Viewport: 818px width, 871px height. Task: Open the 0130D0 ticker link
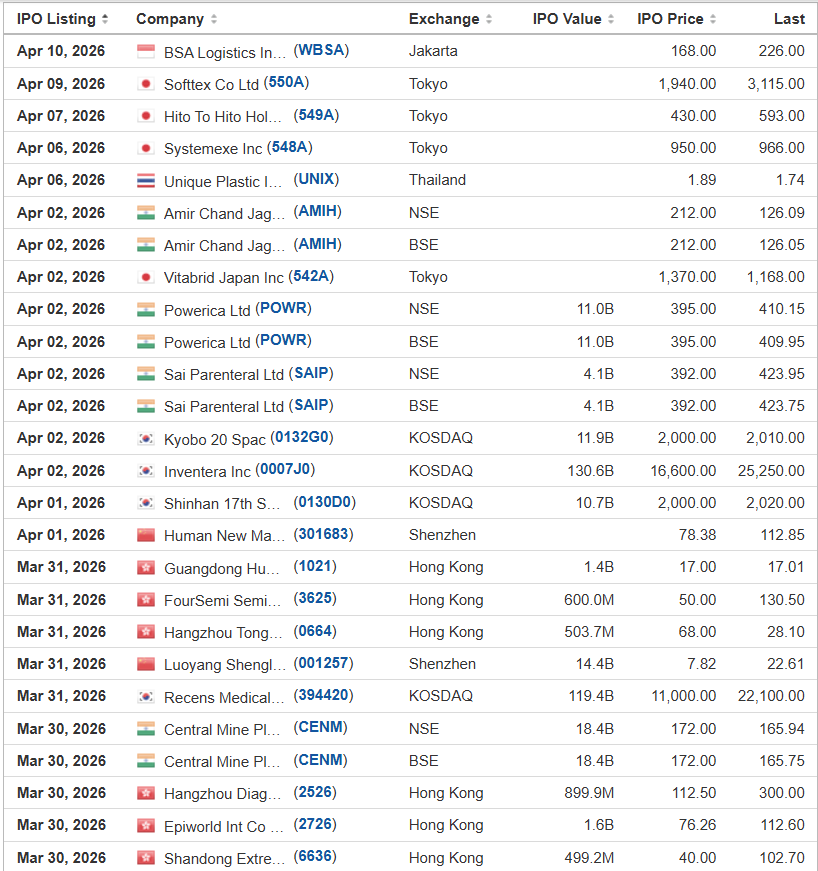click(x=325, y=502)
